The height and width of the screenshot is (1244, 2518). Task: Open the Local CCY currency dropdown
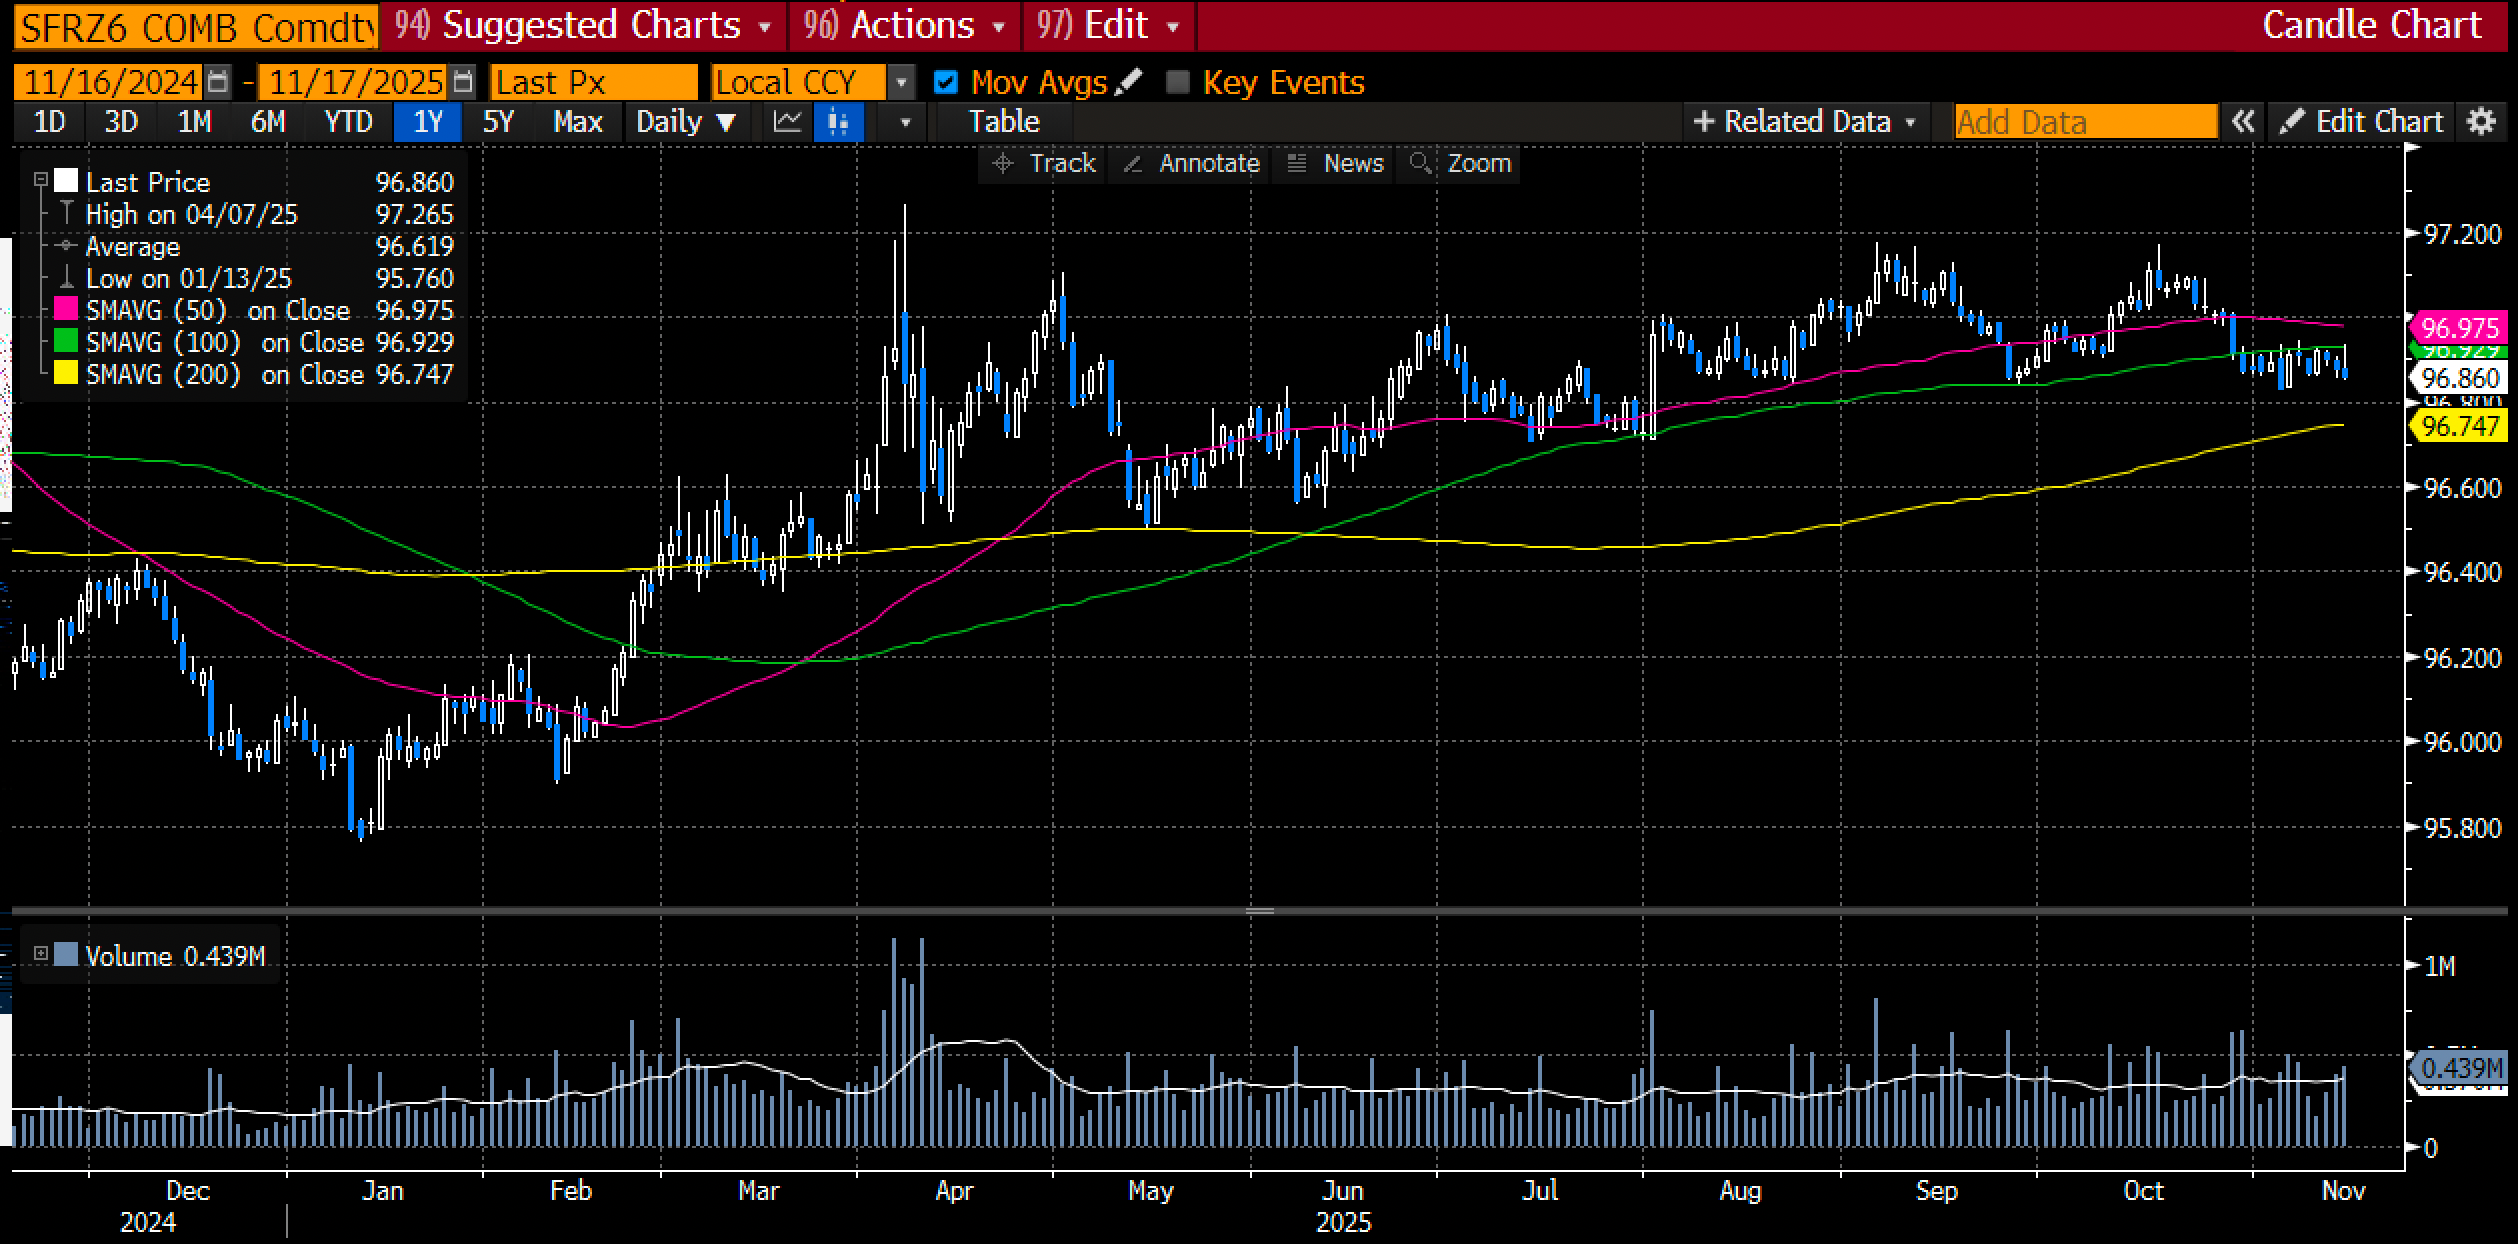pyautogui.click(x=901, y=82)
